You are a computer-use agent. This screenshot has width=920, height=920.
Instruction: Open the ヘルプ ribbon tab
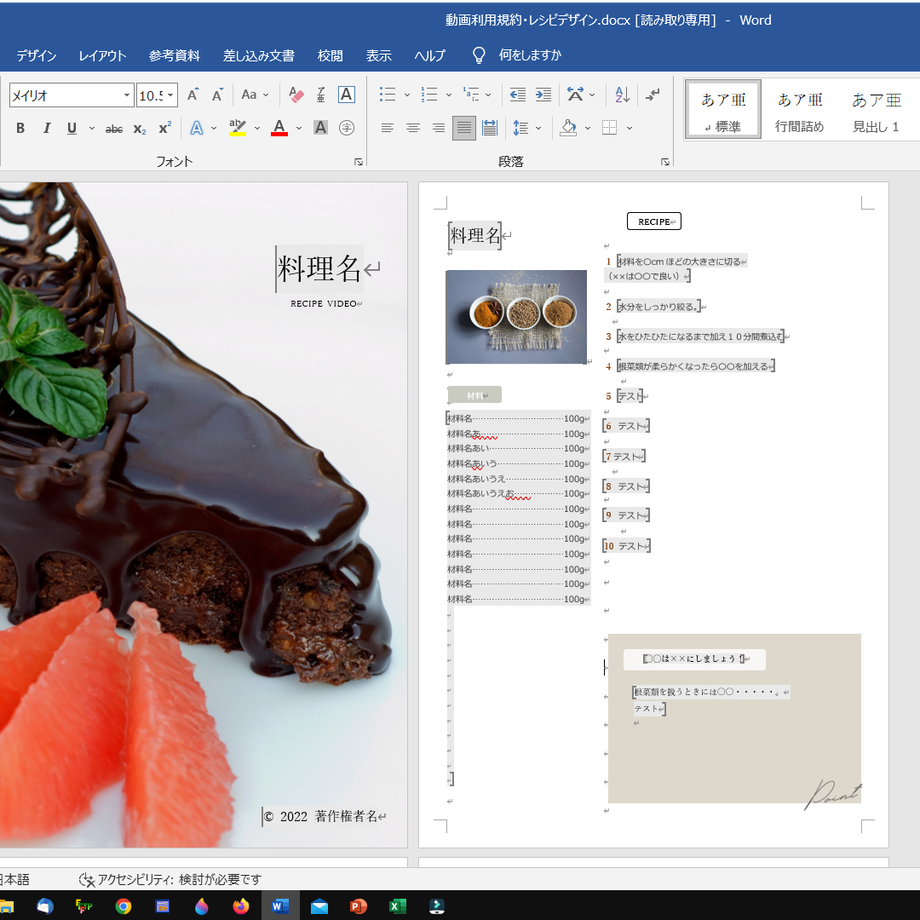tap(429, 56)
